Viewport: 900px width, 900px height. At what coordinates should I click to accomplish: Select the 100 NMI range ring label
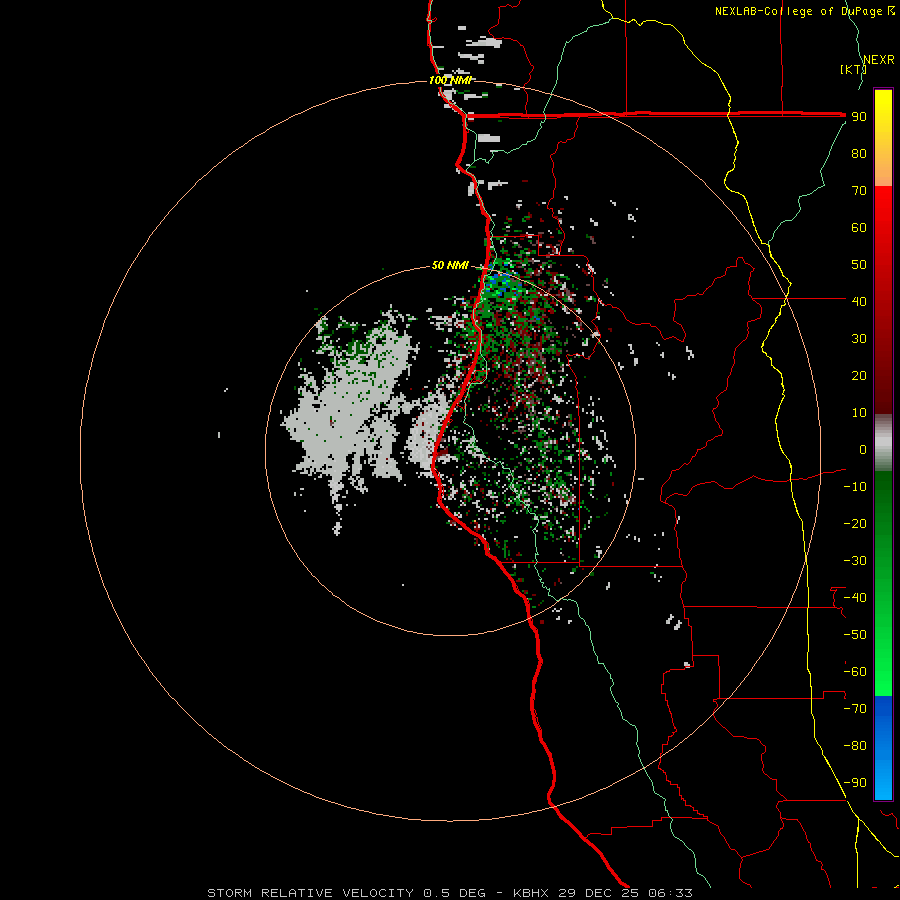(x=451, y=80)
